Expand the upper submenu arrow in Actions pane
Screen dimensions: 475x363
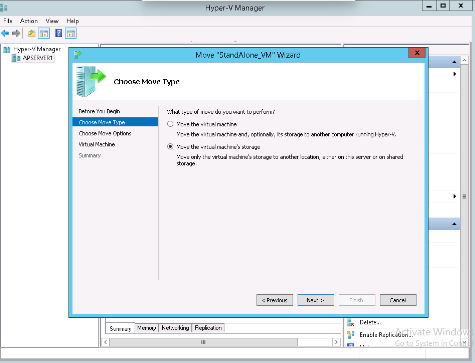[x=454, y=74]
